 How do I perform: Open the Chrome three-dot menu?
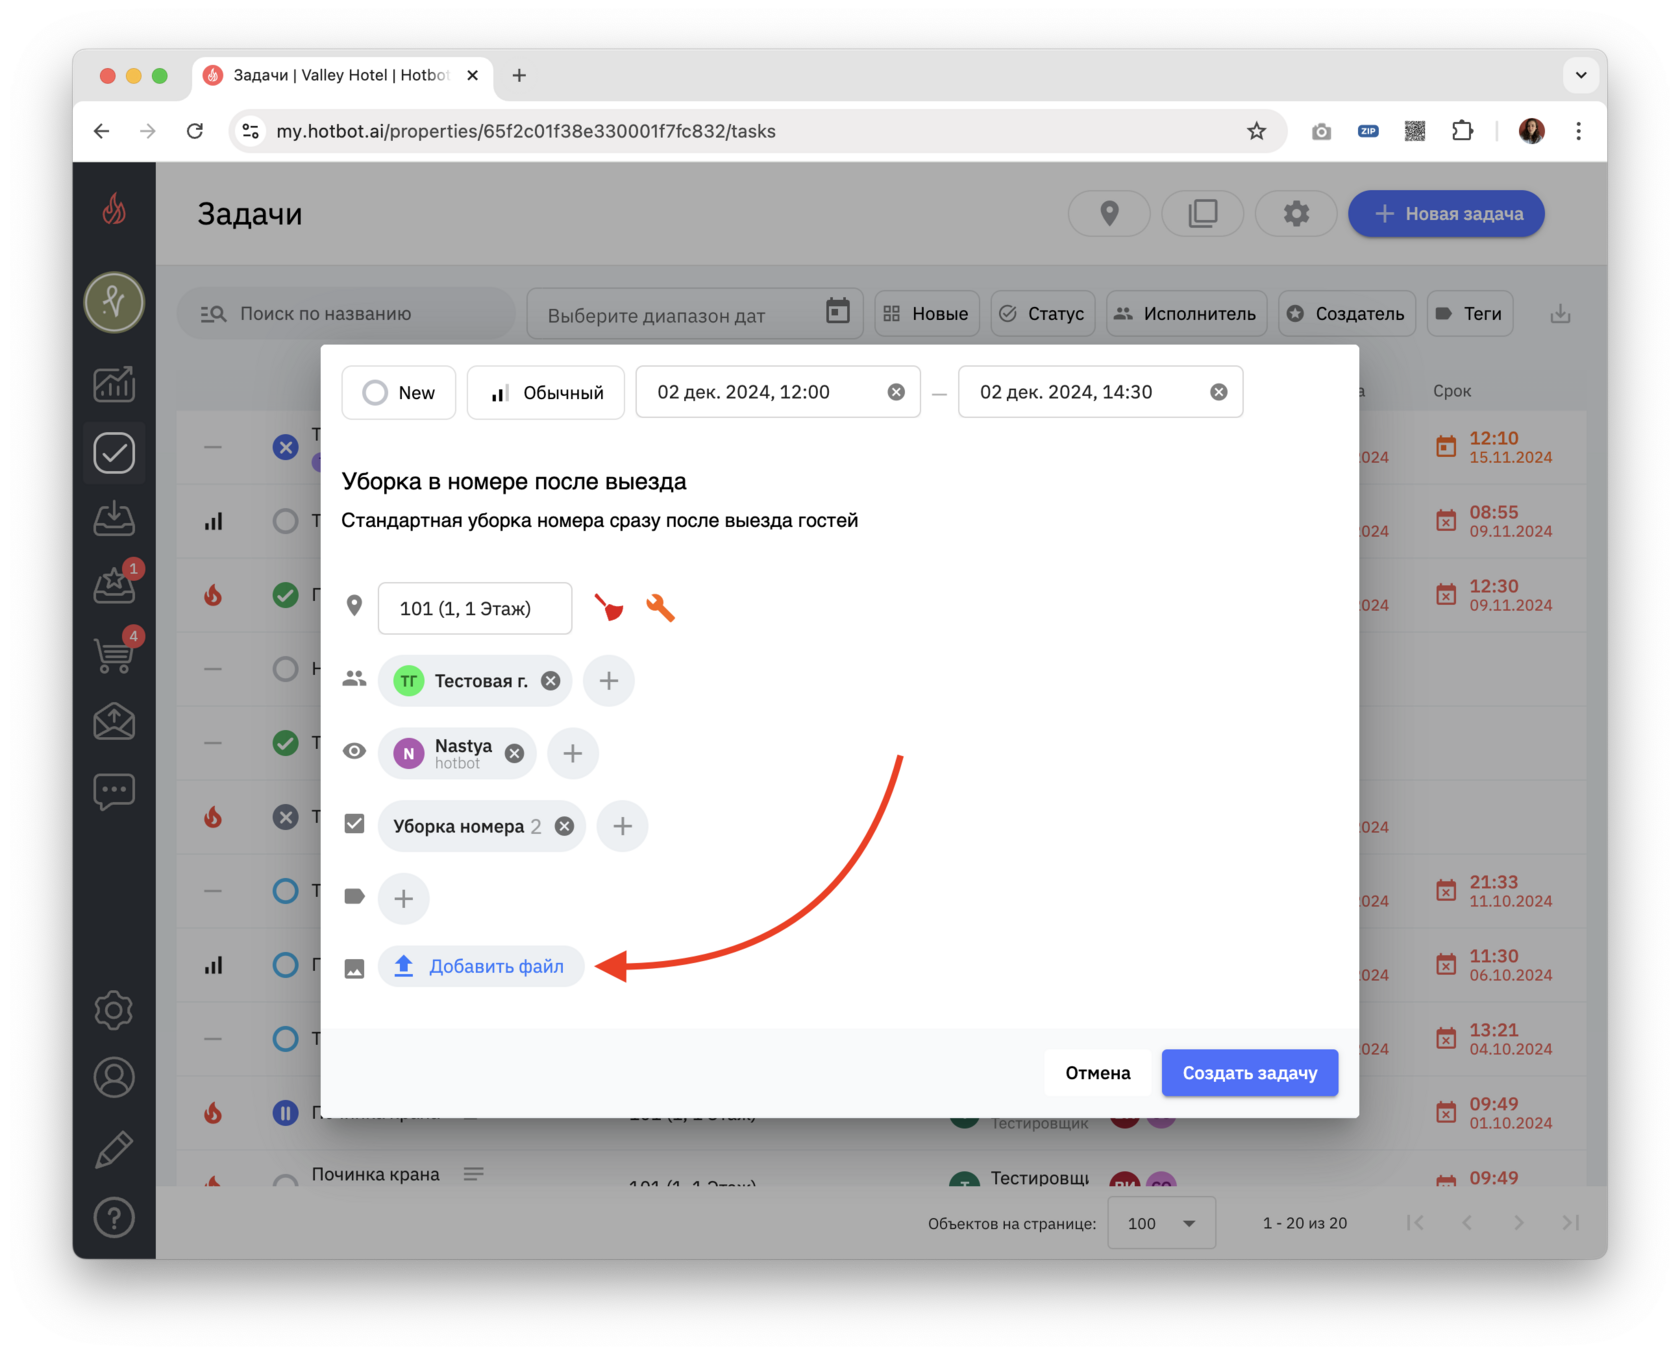1579,131
